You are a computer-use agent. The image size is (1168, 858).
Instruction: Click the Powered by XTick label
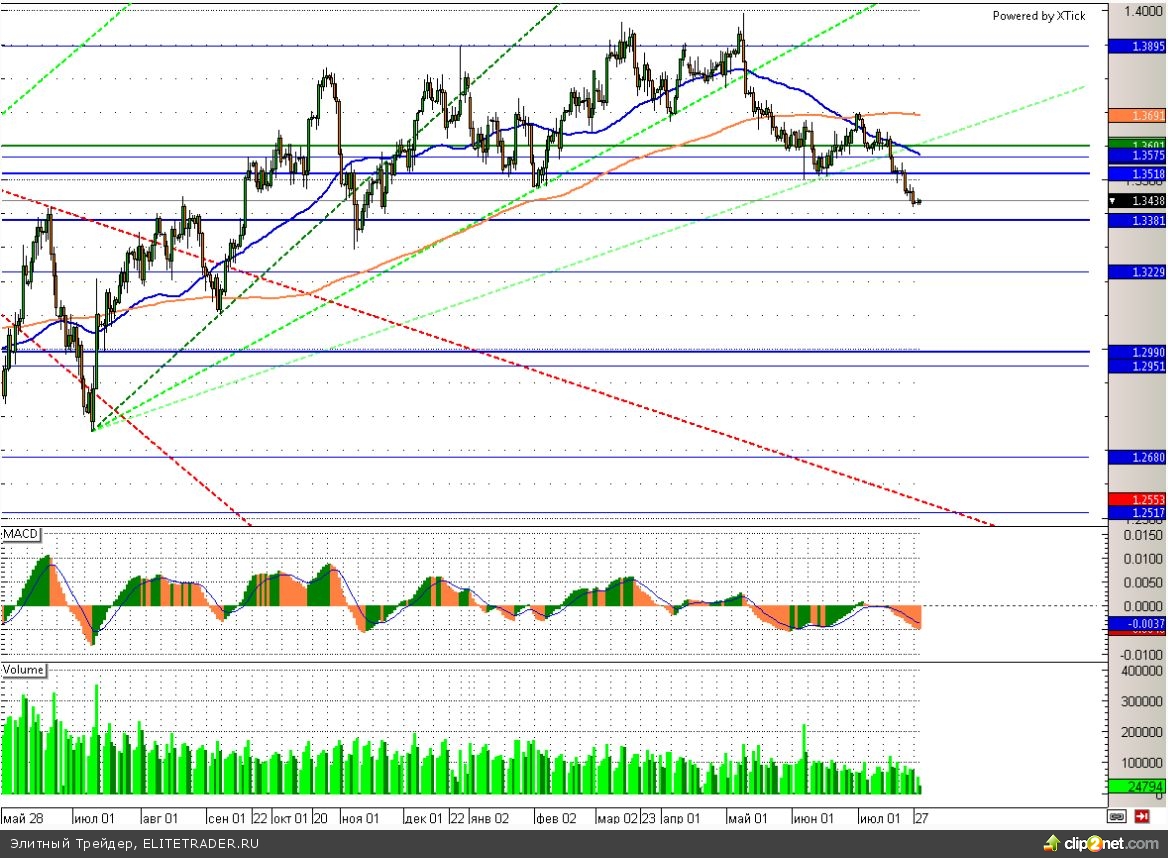tap(1038, 16)
